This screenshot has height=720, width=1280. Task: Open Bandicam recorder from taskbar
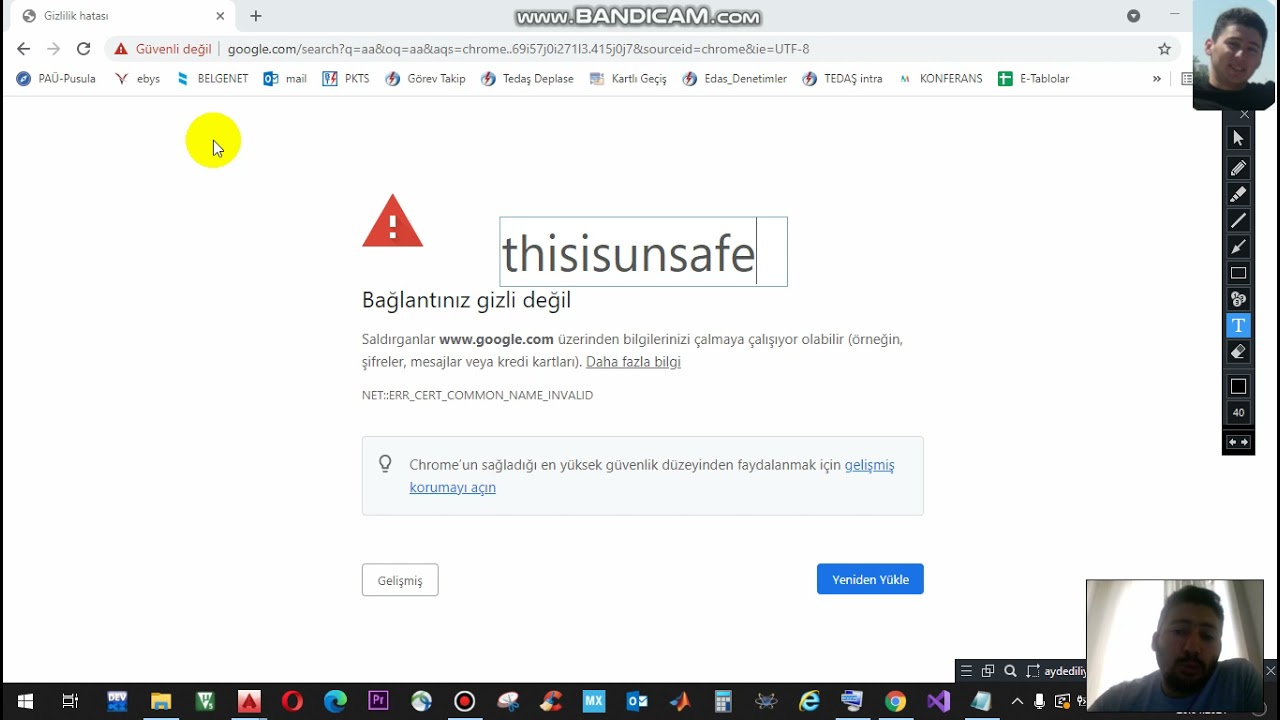(464, 701)
